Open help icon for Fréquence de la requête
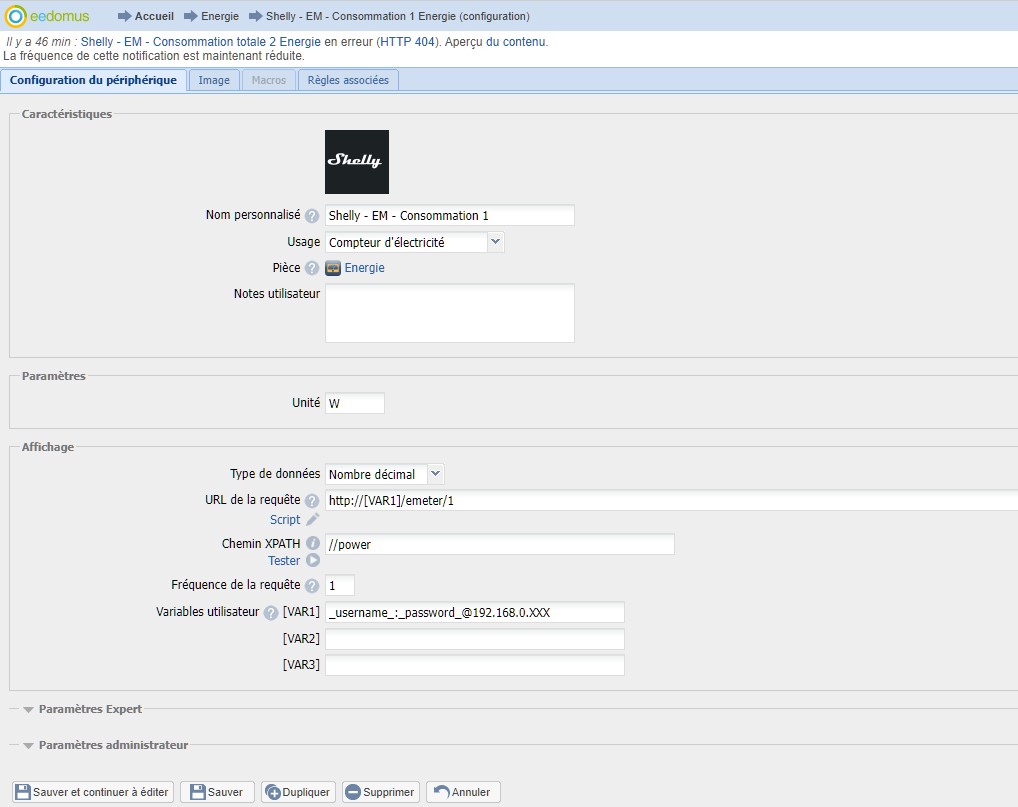This screenshot has width=1018, height=807. (312, 586)
